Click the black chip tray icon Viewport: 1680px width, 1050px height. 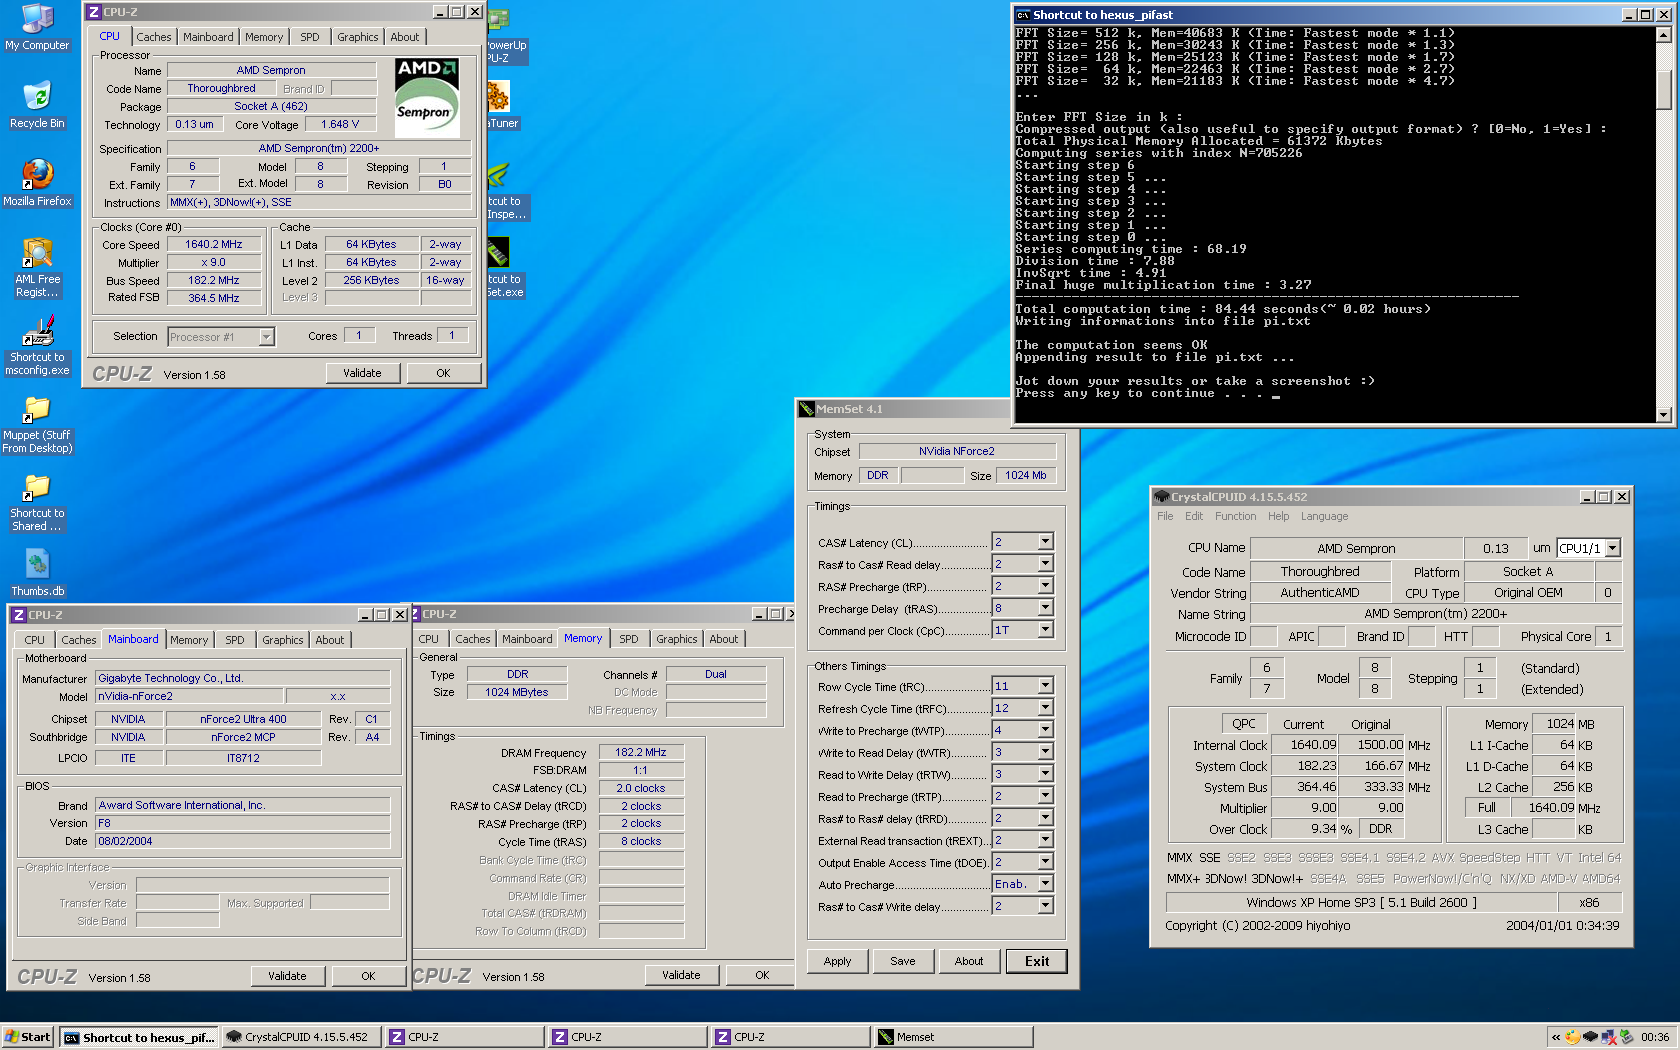[x=1590, y=1037]
